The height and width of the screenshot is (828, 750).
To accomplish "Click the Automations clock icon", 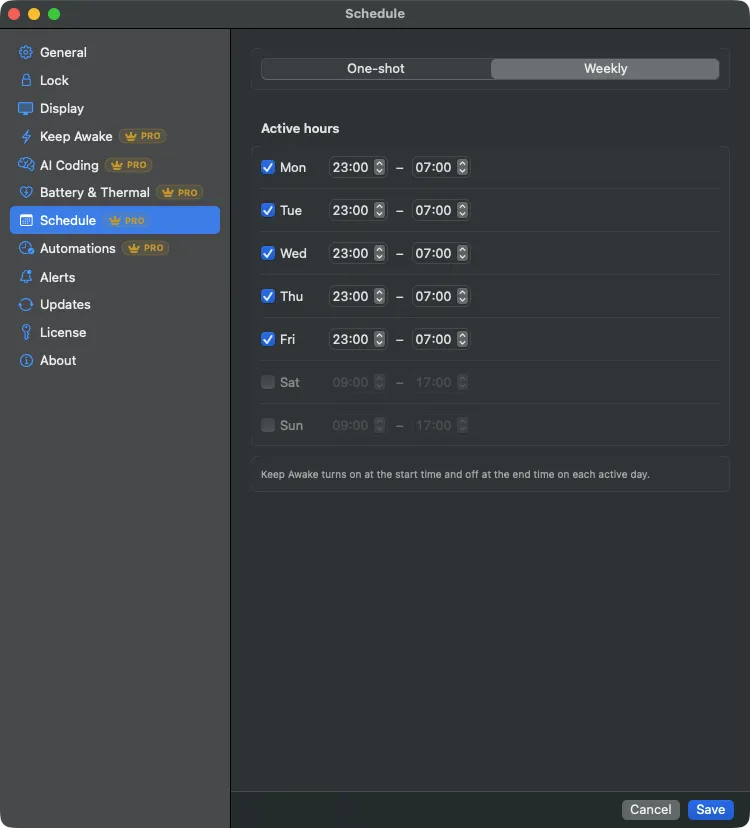I will coord(25,248).
